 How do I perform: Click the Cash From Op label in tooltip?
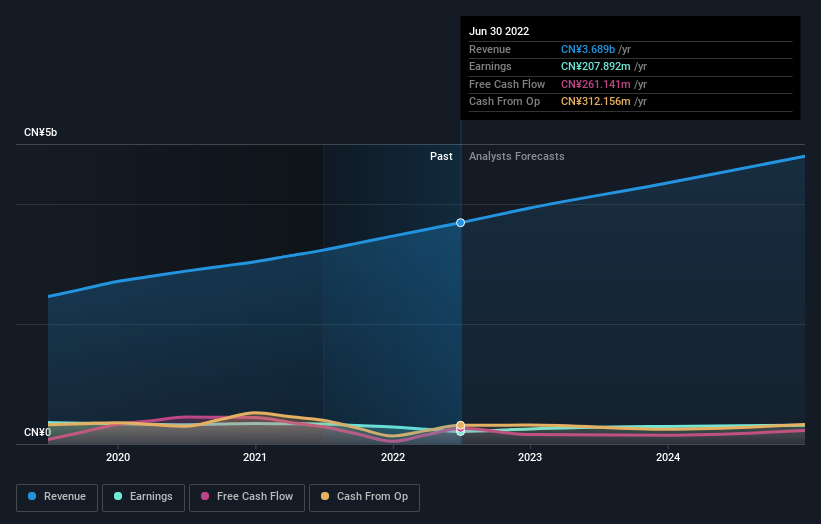point(504,102)
